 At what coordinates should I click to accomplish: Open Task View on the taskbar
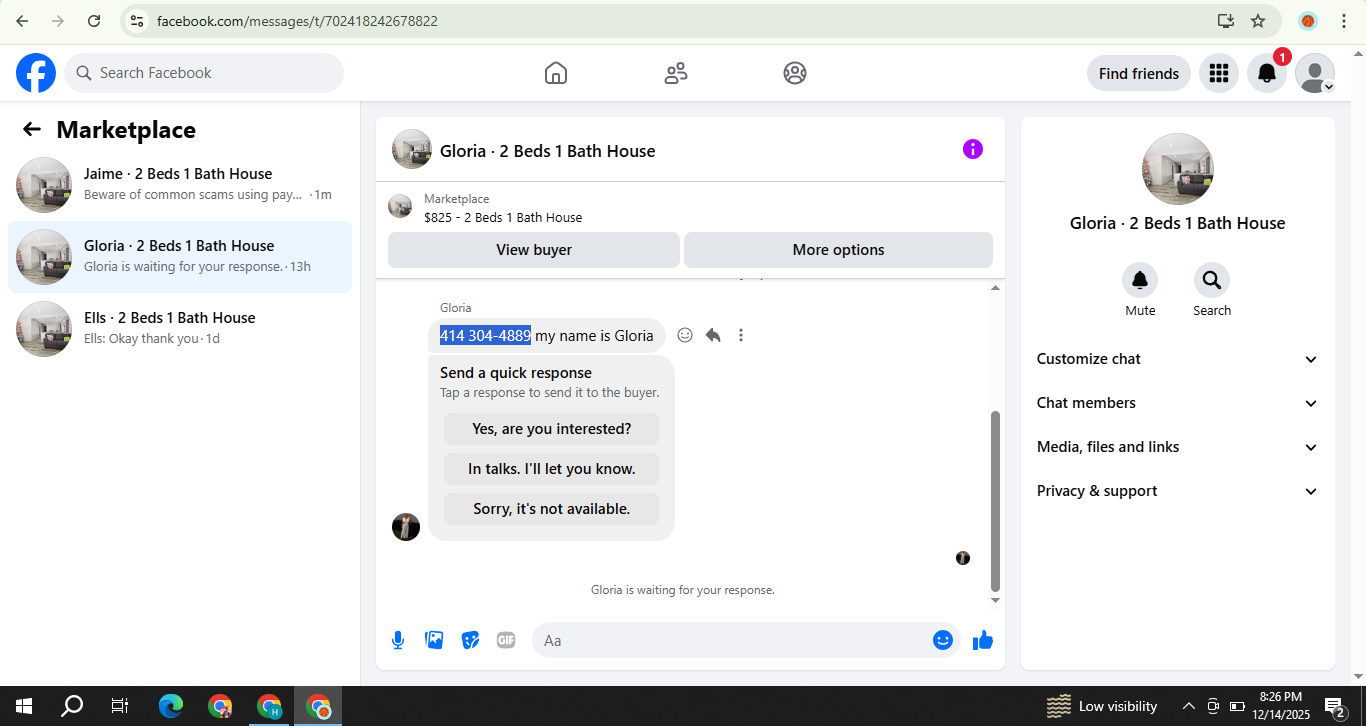tap(120, 706)
